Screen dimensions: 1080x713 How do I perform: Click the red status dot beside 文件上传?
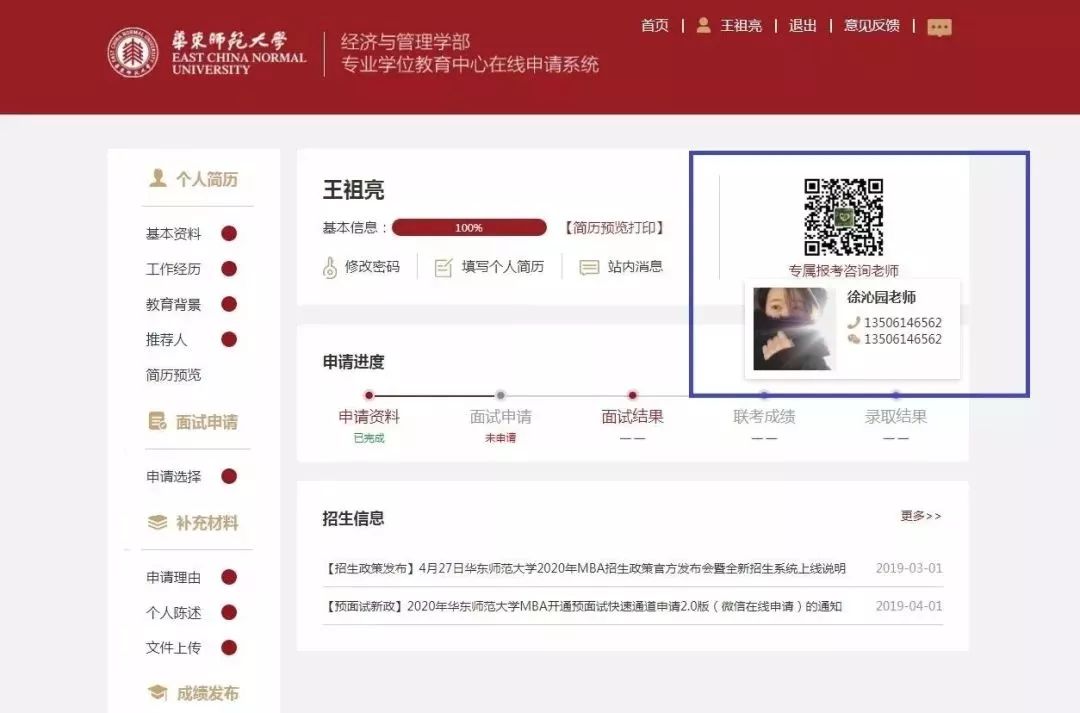tap(229, 648)
